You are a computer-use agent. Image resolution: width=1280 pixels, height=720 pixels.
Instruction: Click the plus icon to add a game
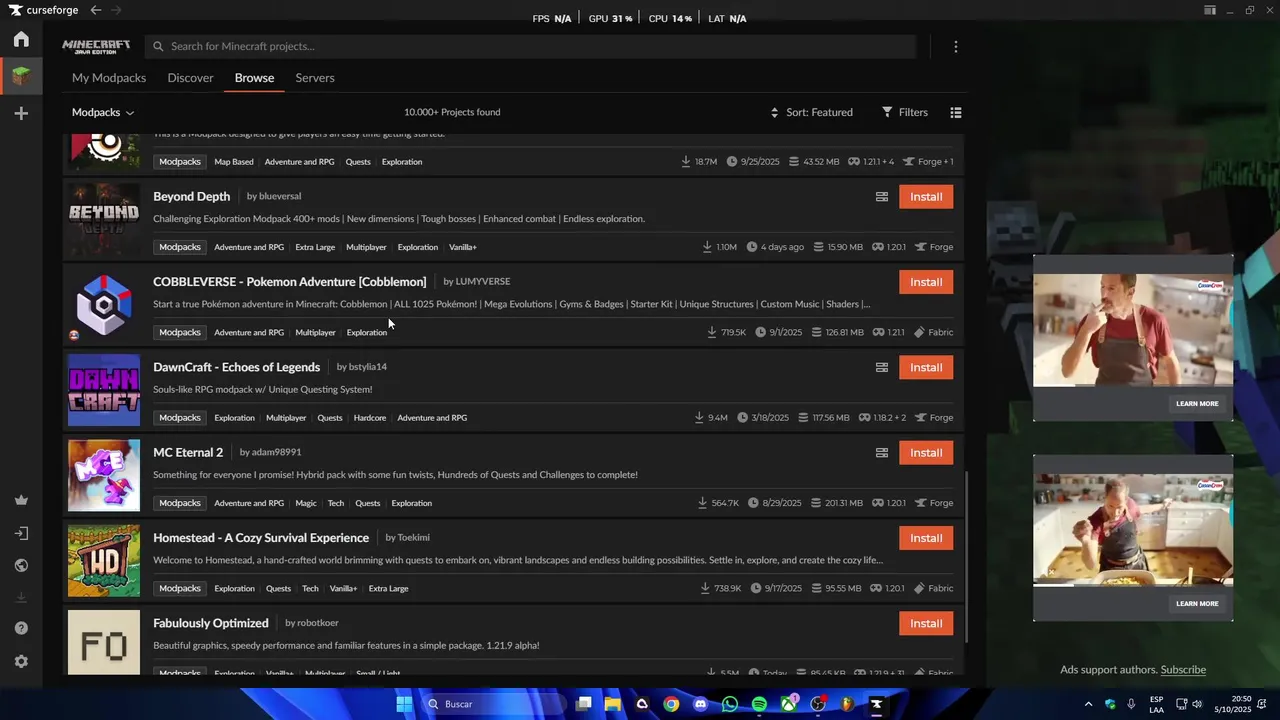click(x=21, y=114)
